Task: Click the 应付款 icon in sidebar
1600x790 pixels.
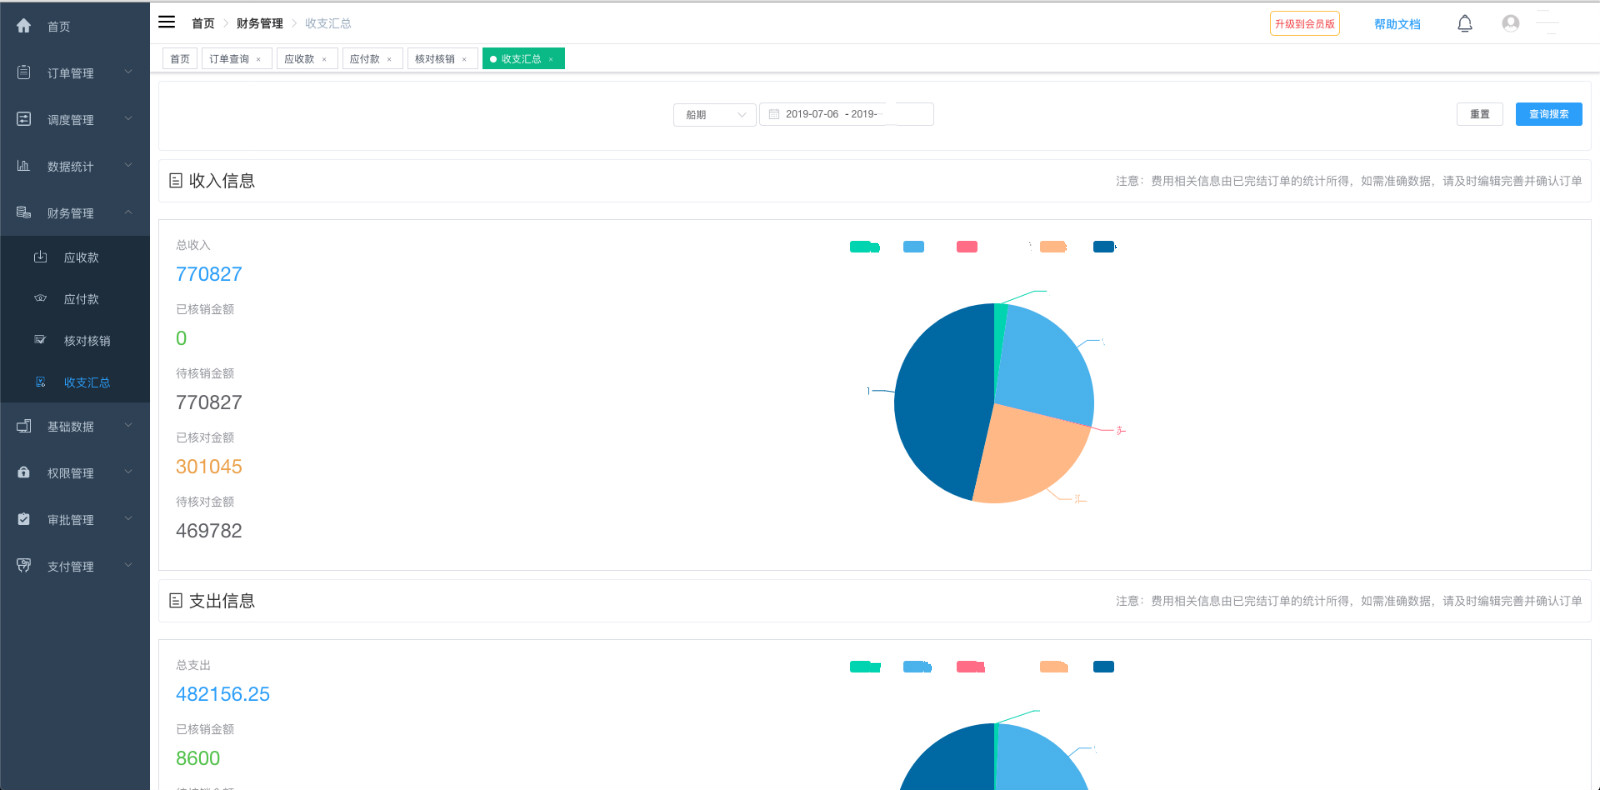Action: click(x=40, y=298)
